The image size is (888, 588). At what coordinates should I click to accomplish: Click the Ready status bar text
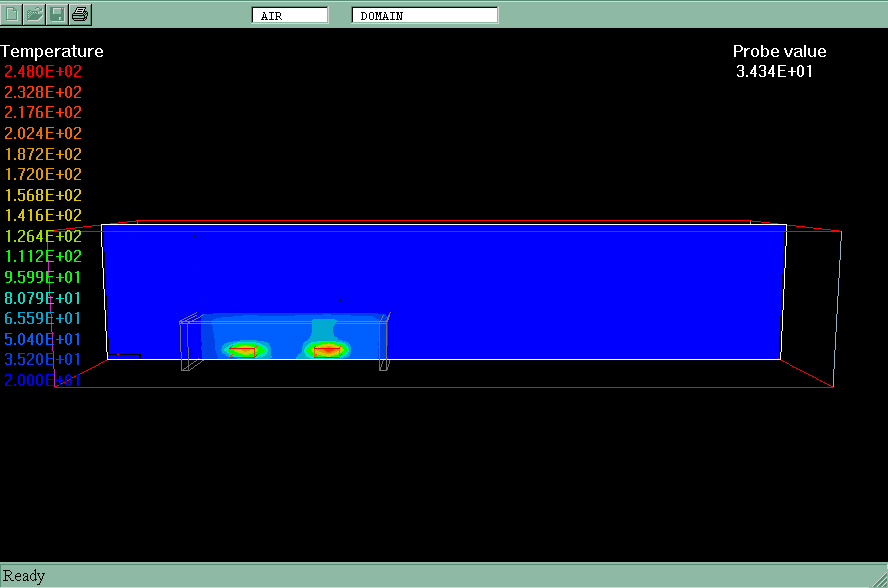[x=24, y=576]
